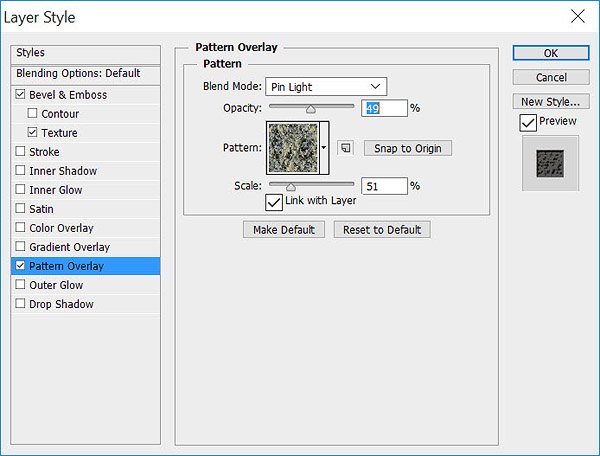Click the granite pattern swatch thumbnail
The width and height of the screenshot is (600, 456).
tap(293, 148)
